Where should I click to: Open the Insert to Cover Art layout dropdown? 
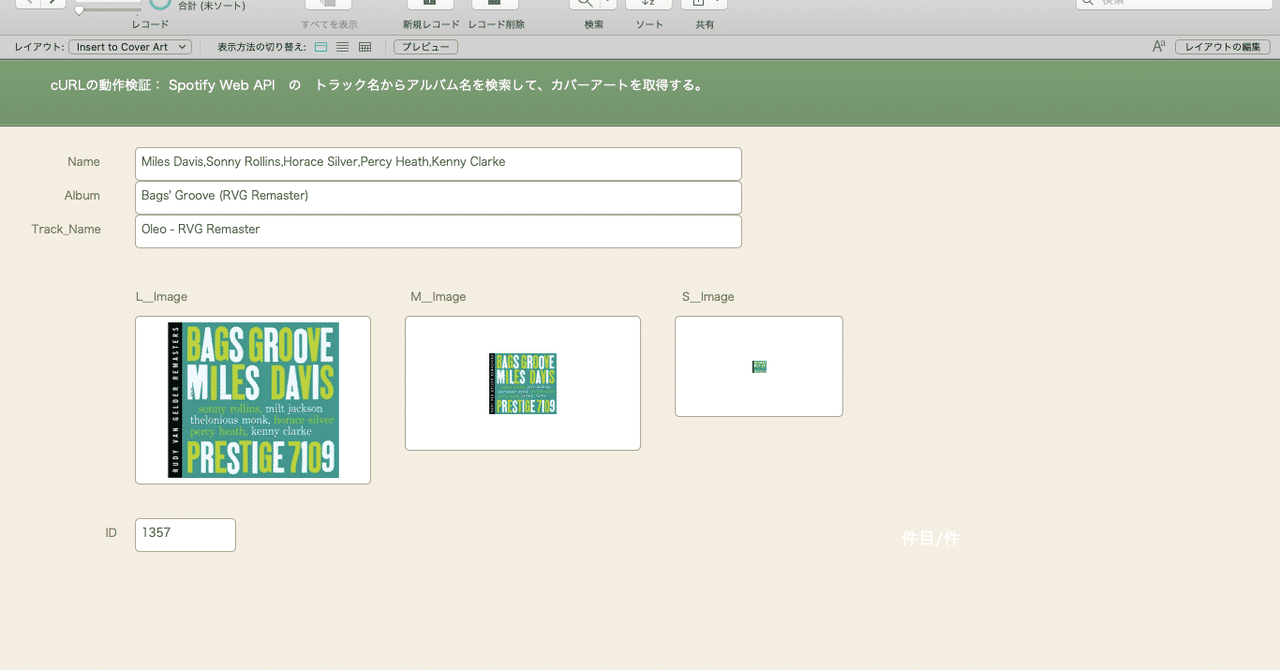(x=130, y=47)
